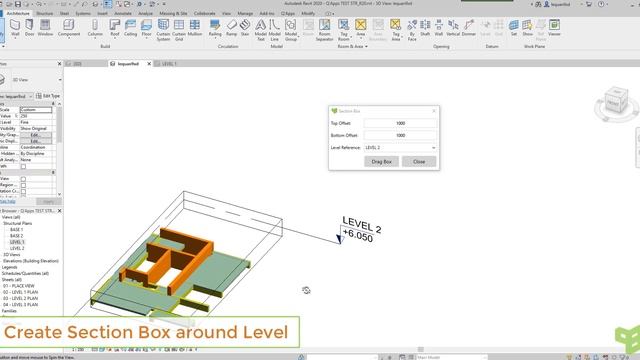This screenshot has height=360, width=640.
Task: Toggle the Crop View checkbox in Properties
Action: click(x=23, y=179)
